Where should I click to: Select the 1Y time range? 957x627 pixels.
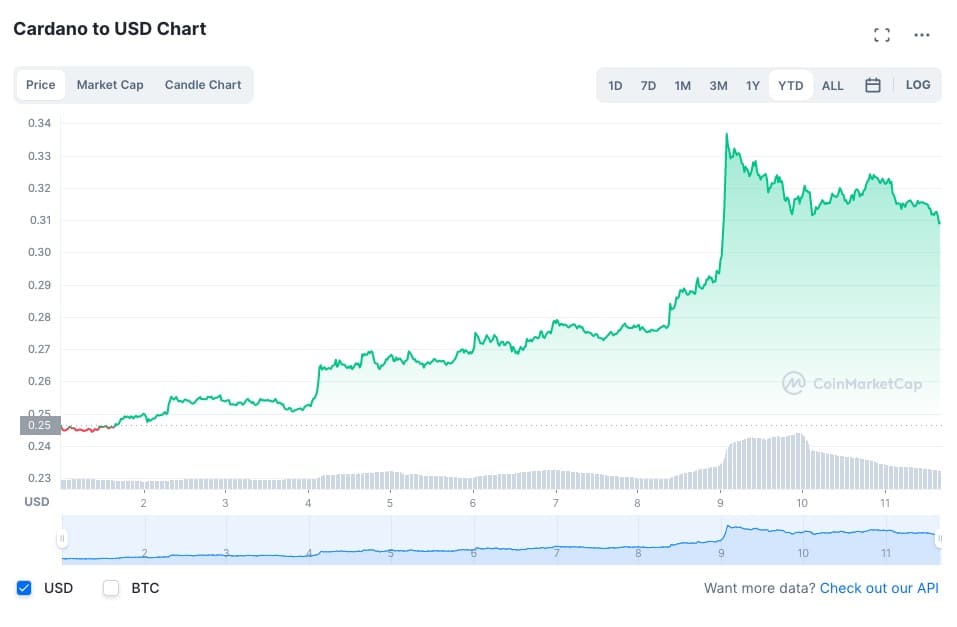752,85
